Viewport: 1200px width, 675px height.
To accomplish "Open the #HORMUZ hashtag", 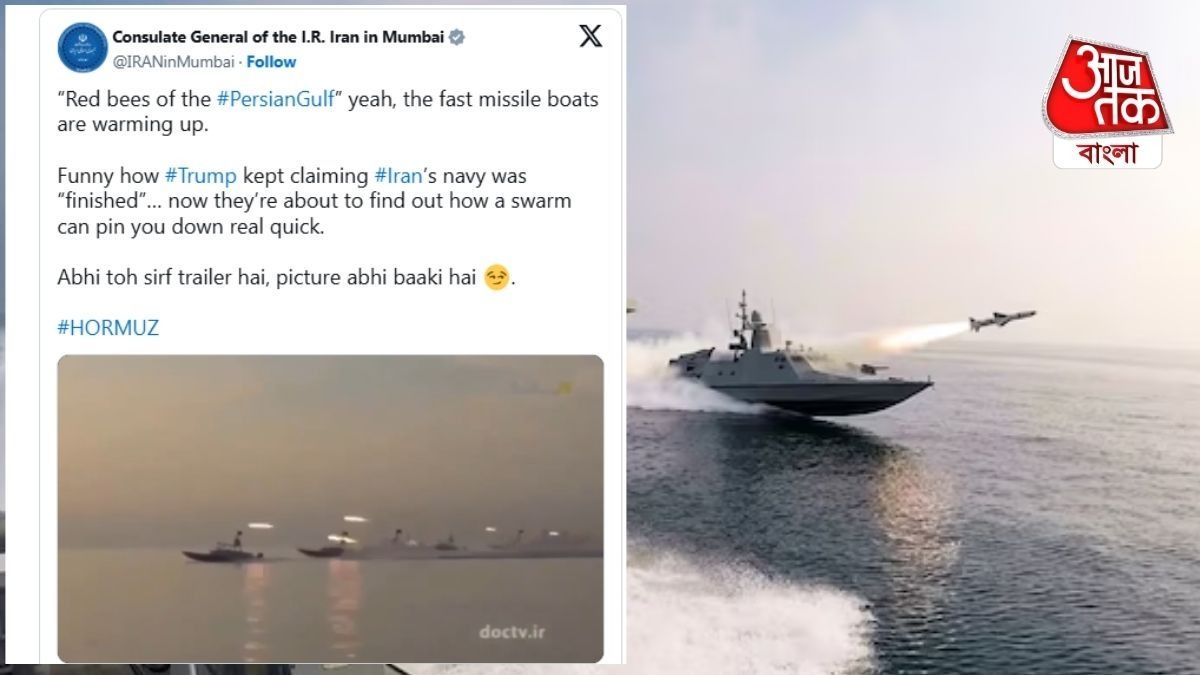I will coord(108,327).
